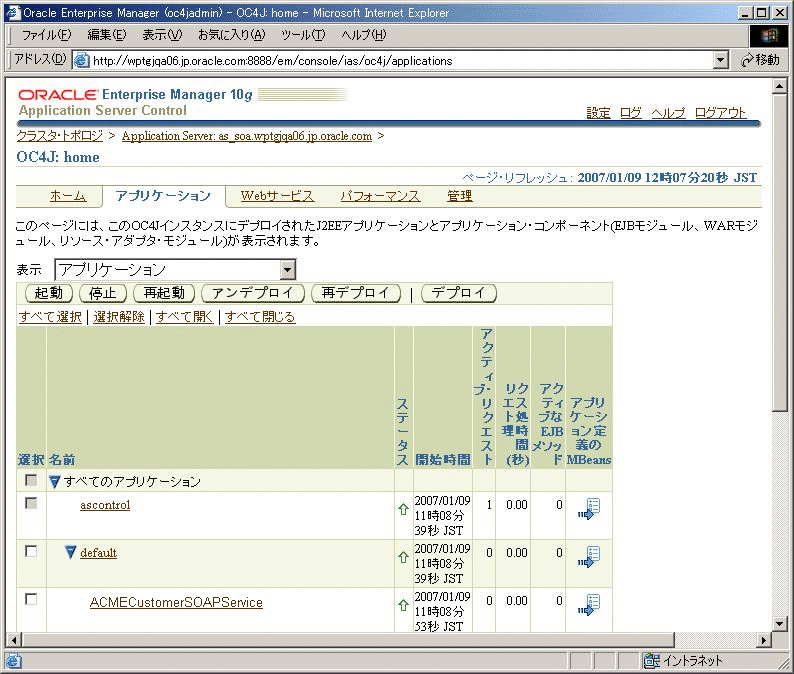Click the IE page icon in status bar
794x674 pixels.
click(x=13, y=660)
